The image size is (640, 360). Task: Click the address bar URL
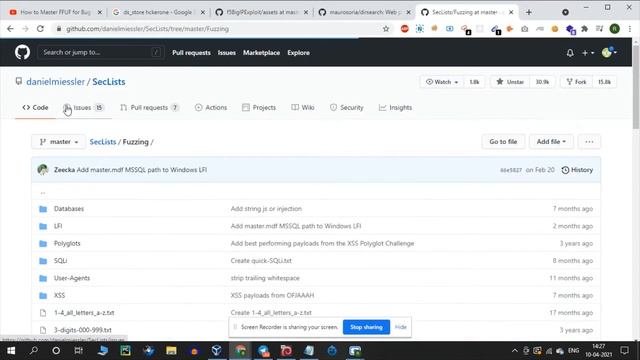click(x=147, y=29)
